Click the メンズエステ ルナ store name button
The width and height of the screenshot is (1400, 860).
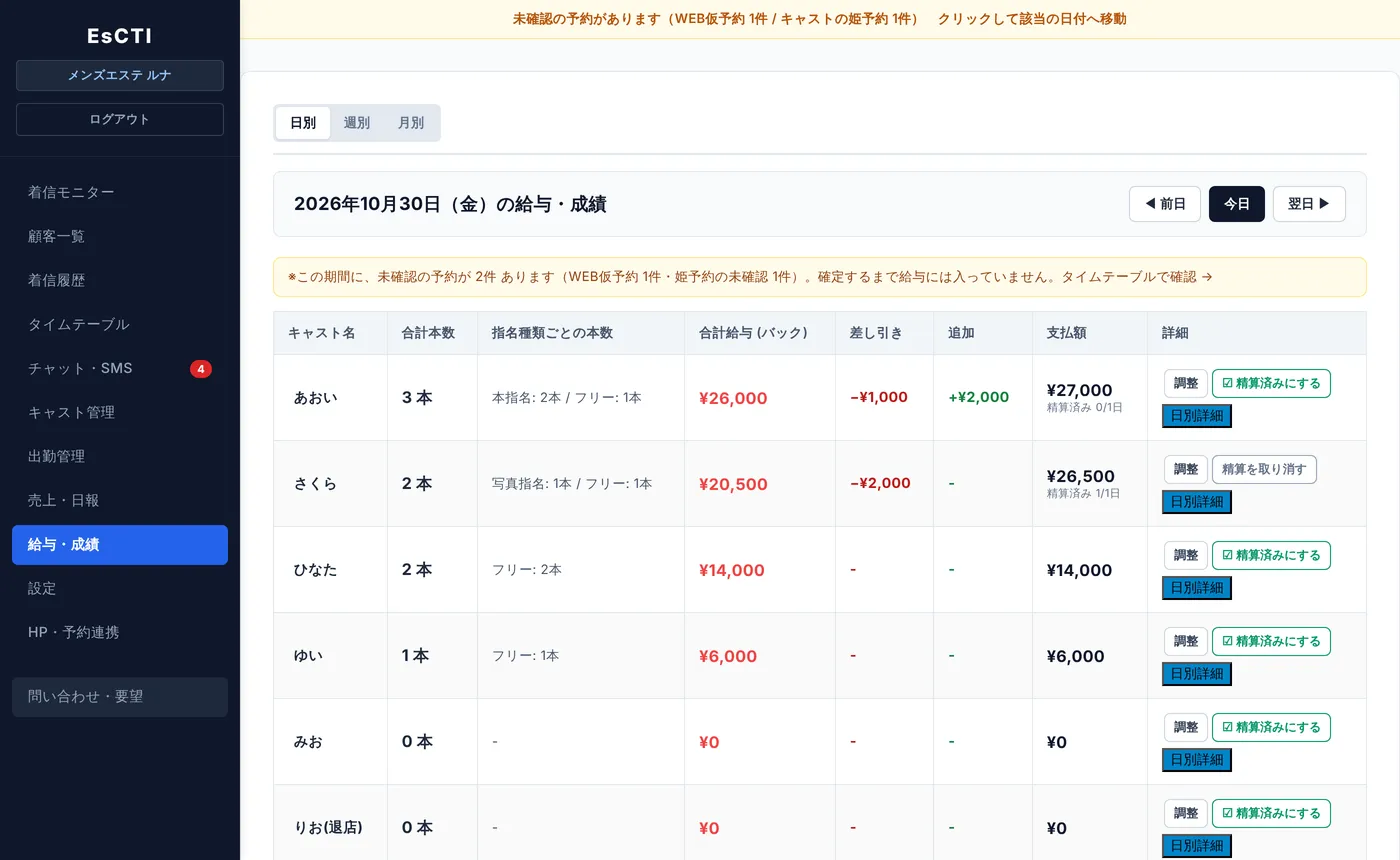[120, 75]
